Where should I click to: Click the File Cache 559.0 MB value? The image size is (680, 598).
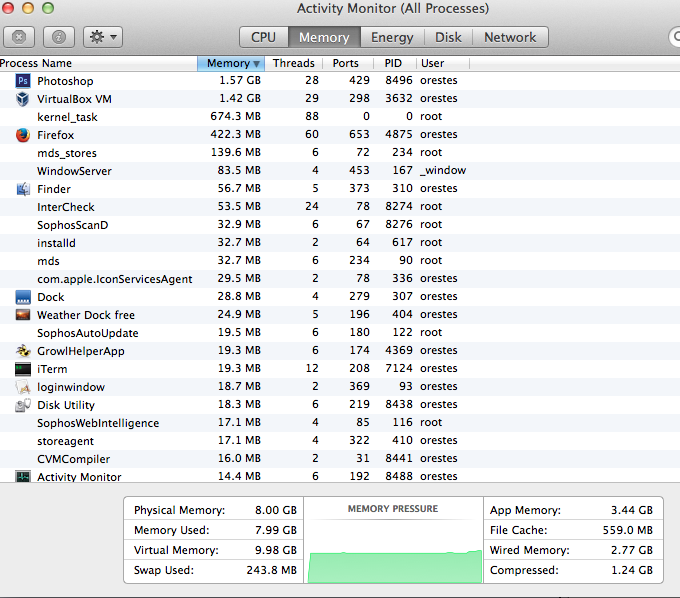click(x=628, y=530)
